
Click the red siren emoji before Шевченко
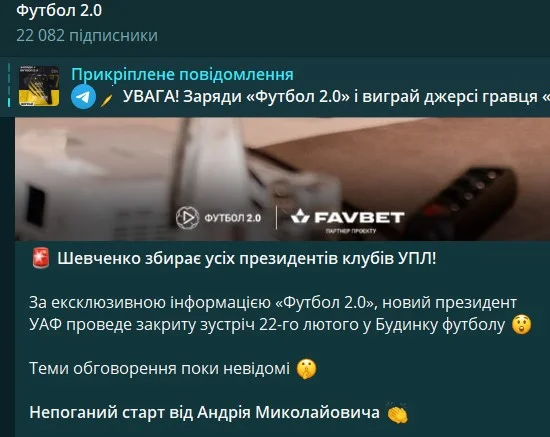[x=41, y=258]
